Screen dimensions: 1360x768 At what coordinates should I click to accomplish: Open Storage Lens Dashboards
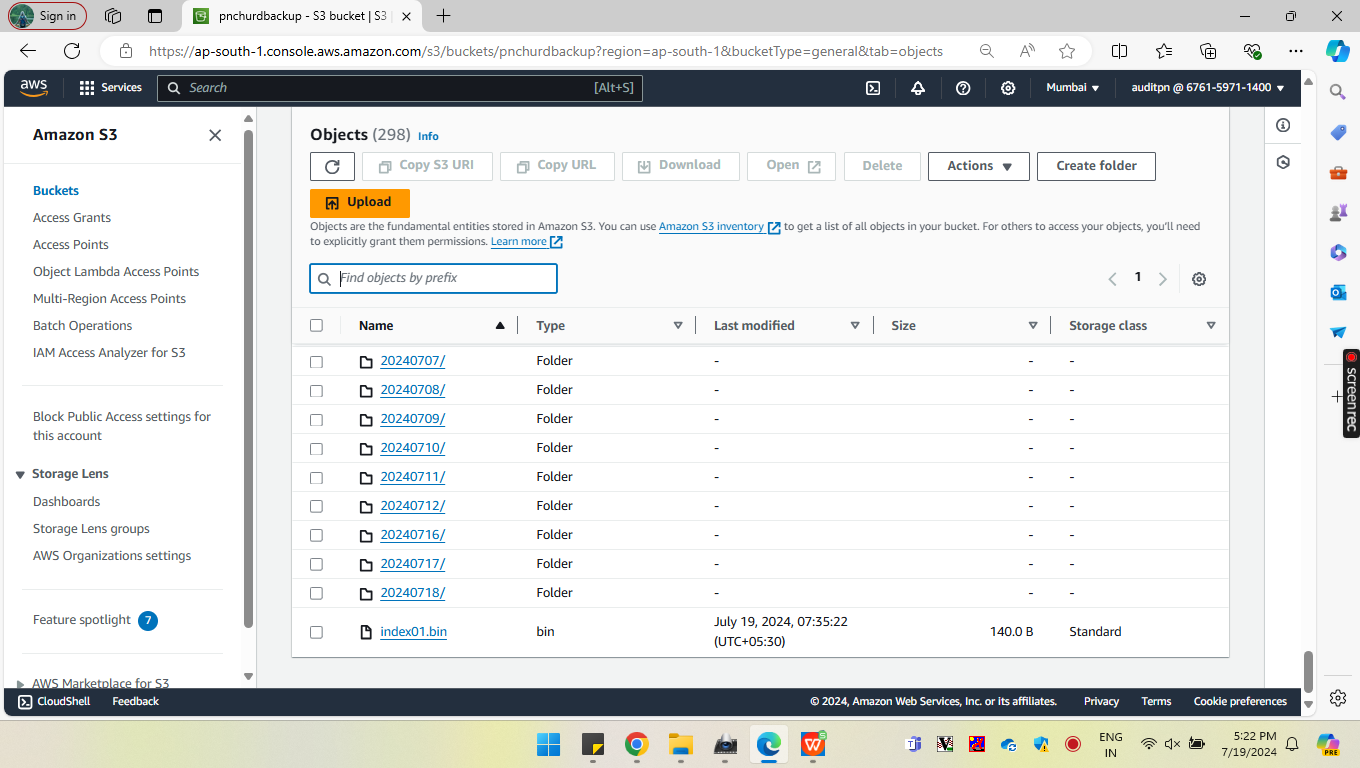coord(67,501)
